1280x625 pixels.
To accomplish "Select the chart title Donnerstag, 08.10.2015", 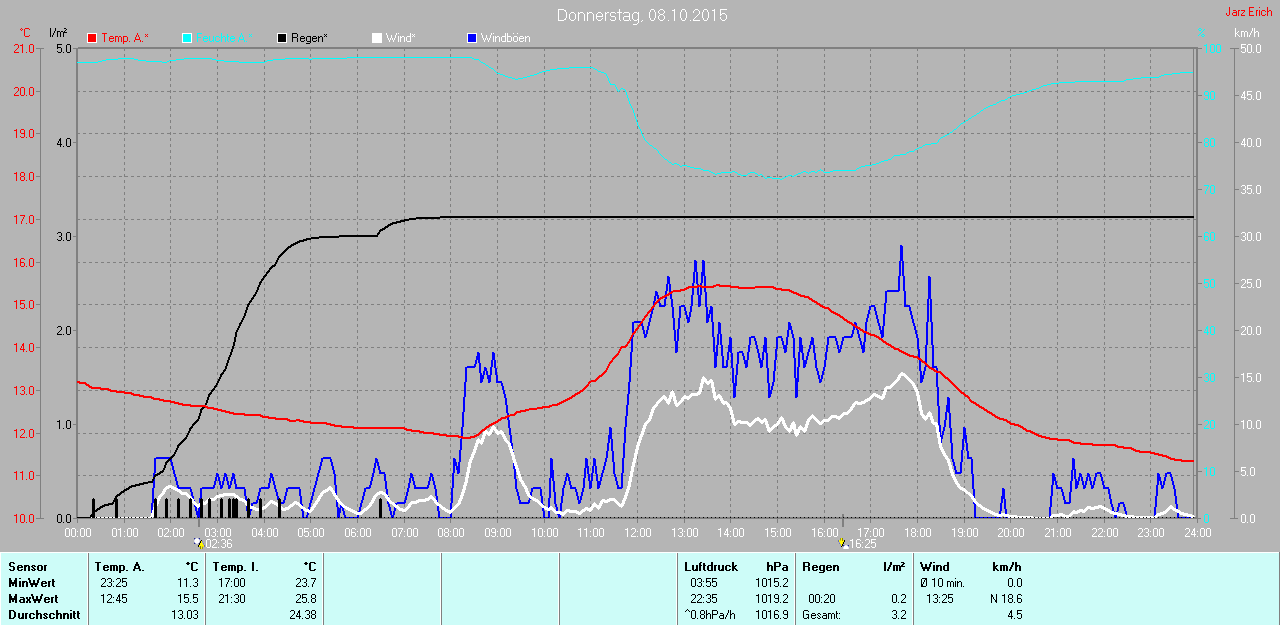I will 642,16.
